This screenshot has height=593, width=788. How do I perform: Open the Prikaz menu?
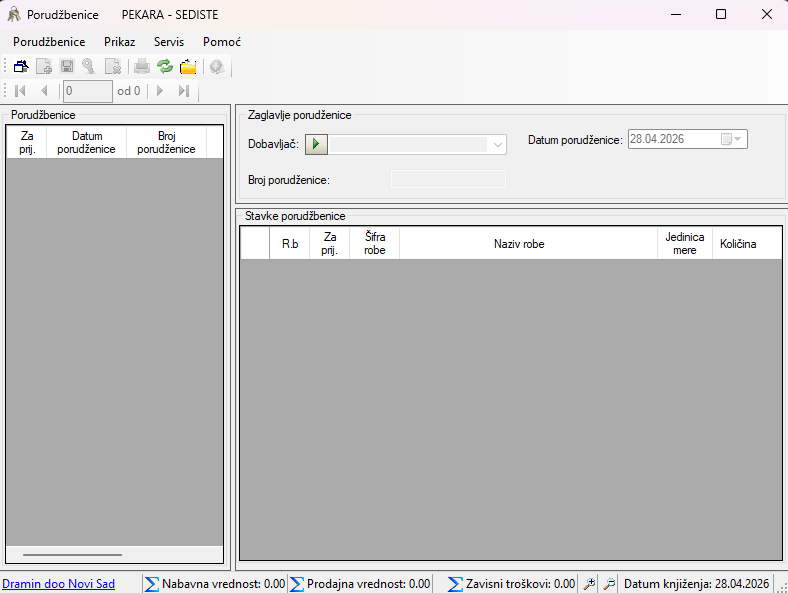120,42
